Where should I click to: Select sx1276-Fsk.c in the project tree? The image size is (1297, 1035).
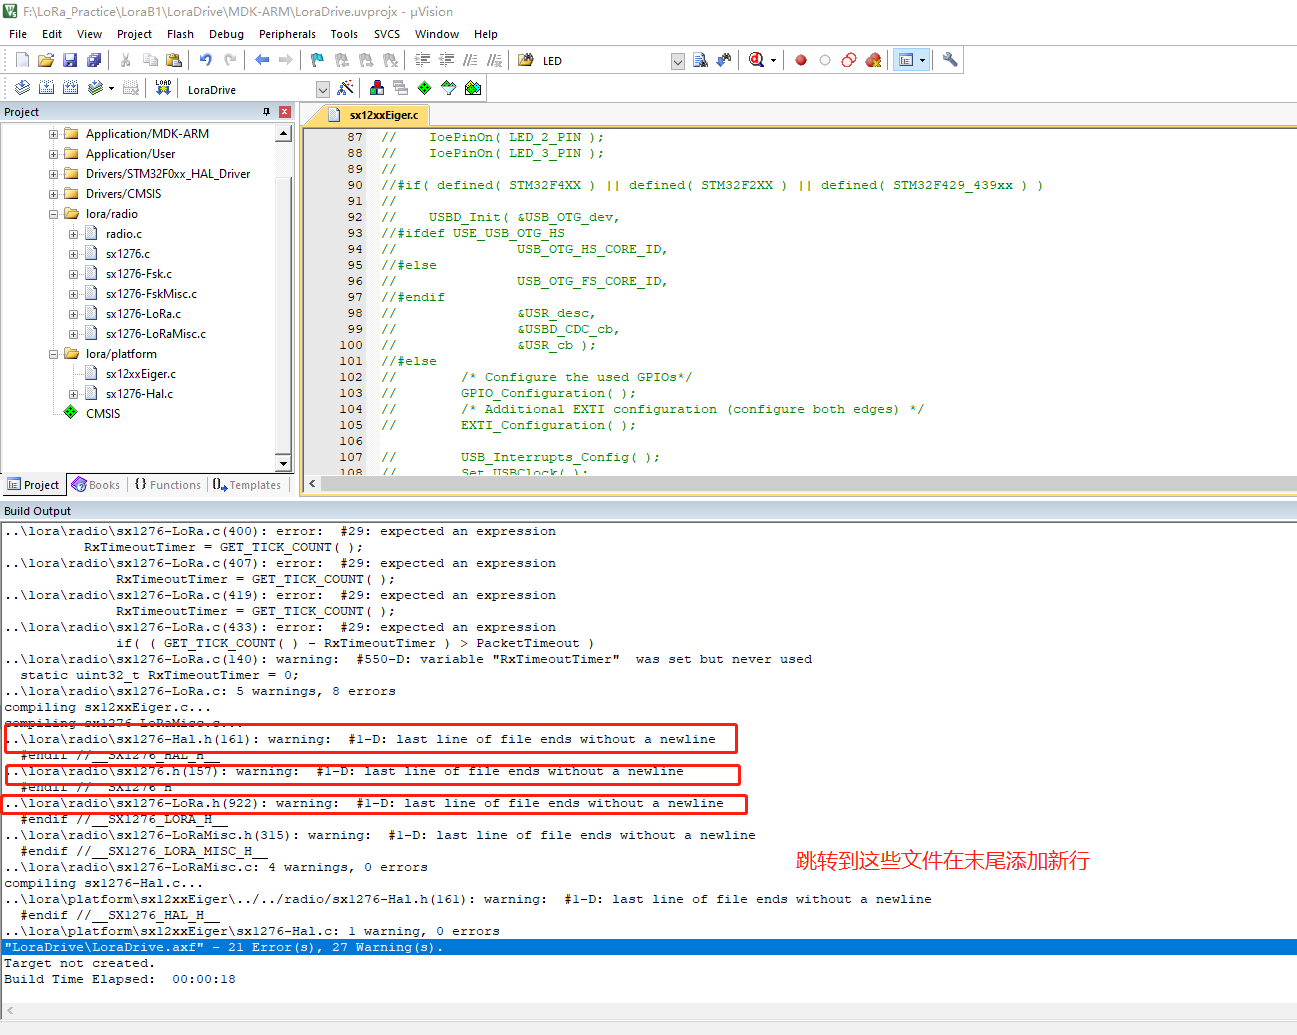tap(138, 274)
